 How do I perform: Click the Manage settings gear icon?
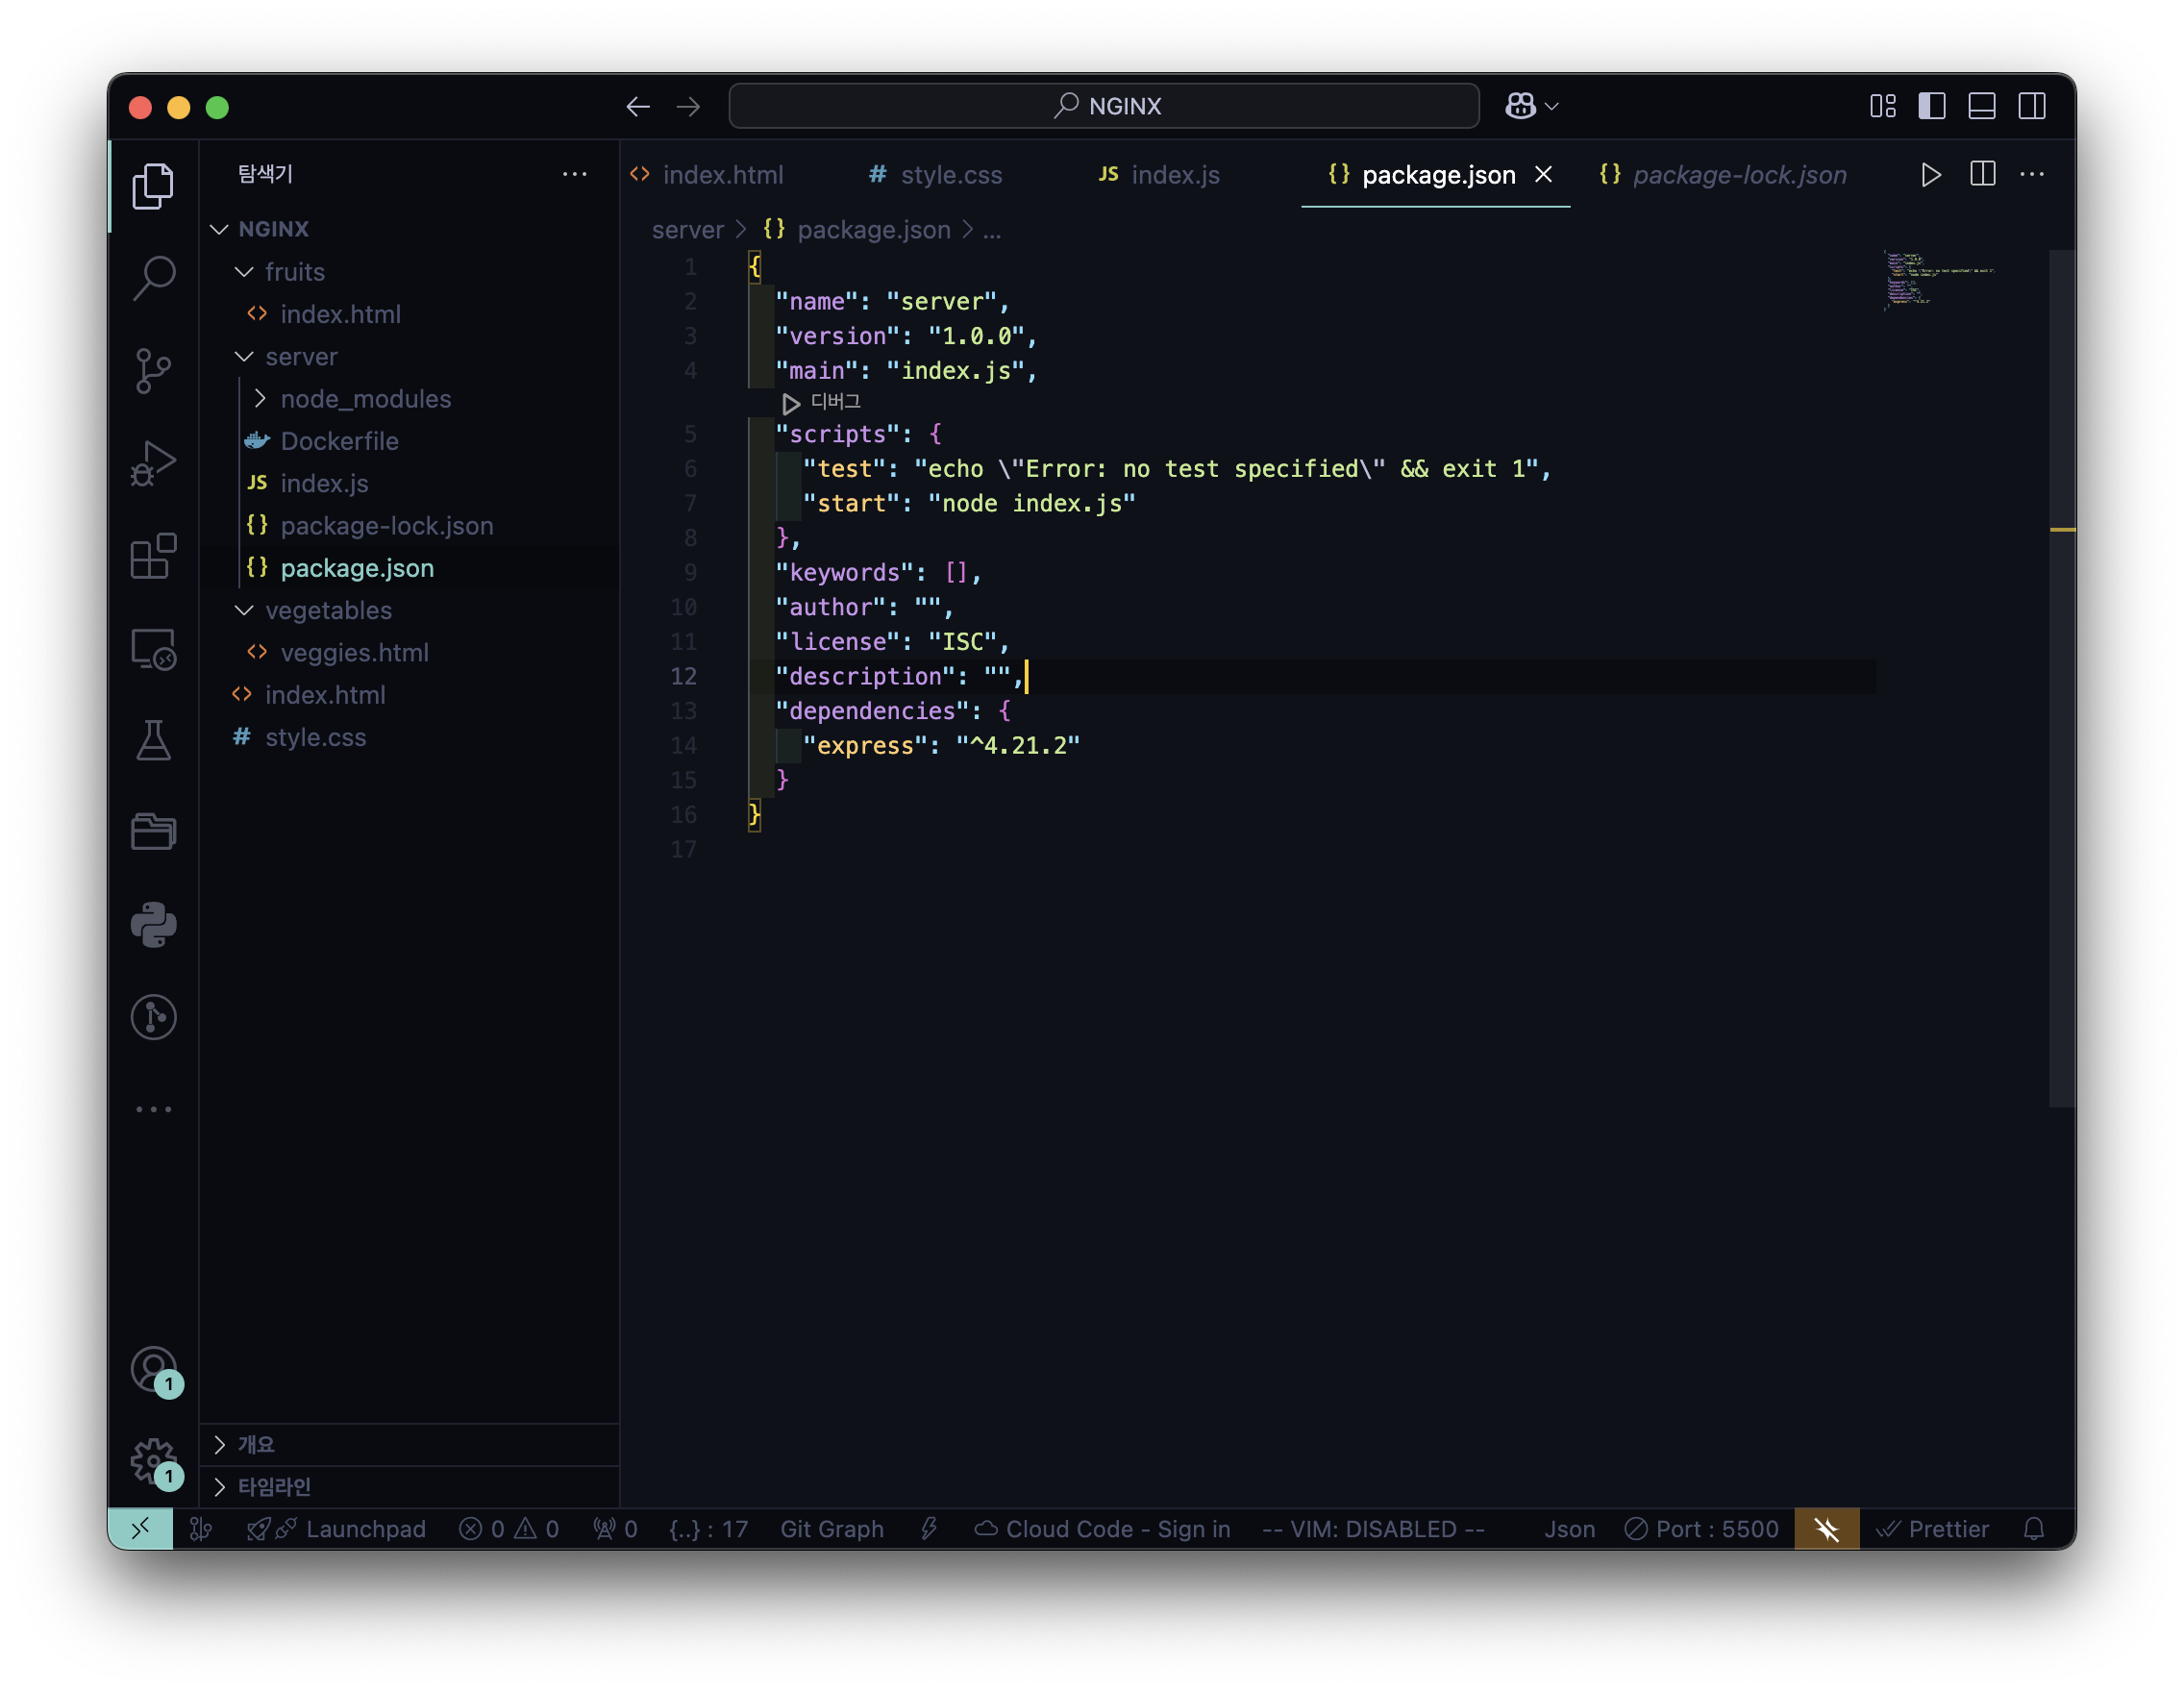pyautogui.click(x=153, y=1460)
